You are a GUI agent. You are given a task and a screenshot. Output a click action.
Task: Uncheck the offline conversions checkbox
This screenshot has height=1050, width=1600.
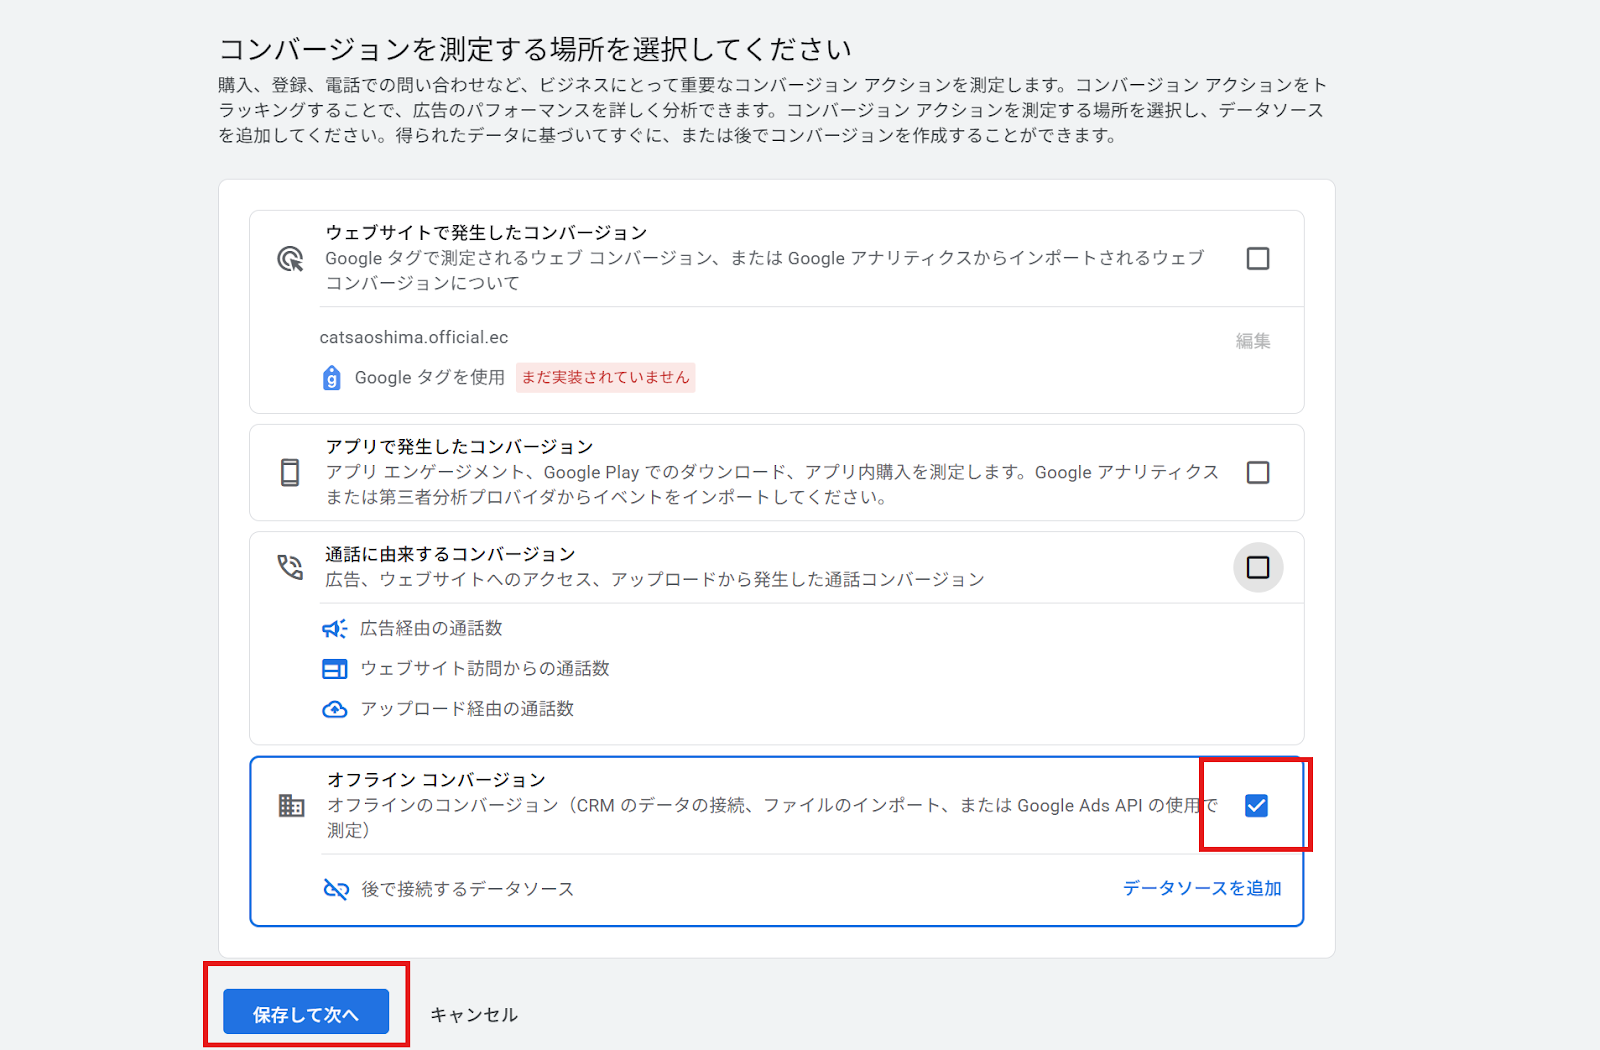tap(1256, 806)
